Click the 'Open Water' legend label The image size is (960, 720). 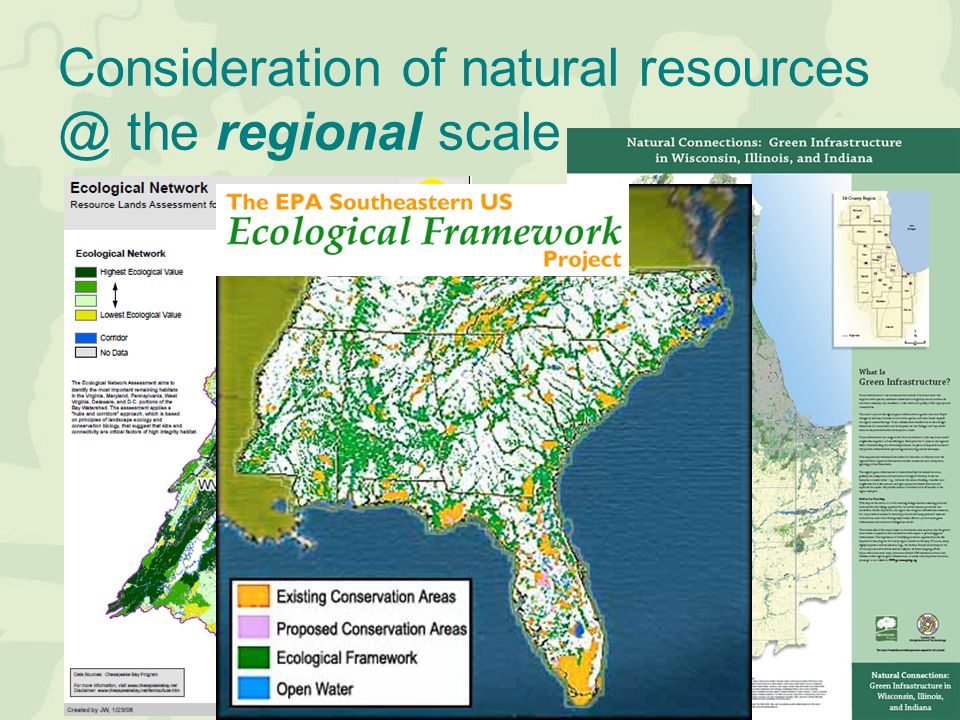(x=315, y=689)
